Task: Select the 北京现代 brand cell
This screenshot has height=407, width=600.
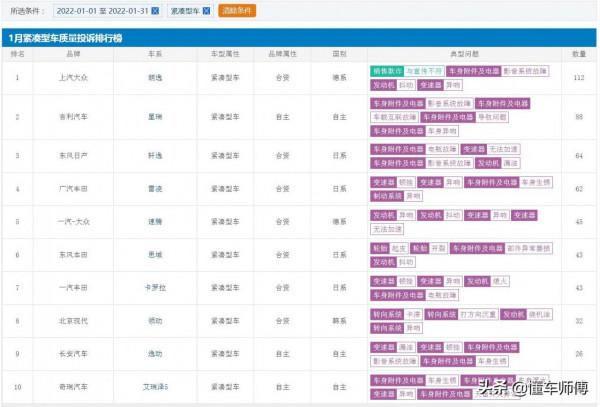Action: click(x=73, y=321)
